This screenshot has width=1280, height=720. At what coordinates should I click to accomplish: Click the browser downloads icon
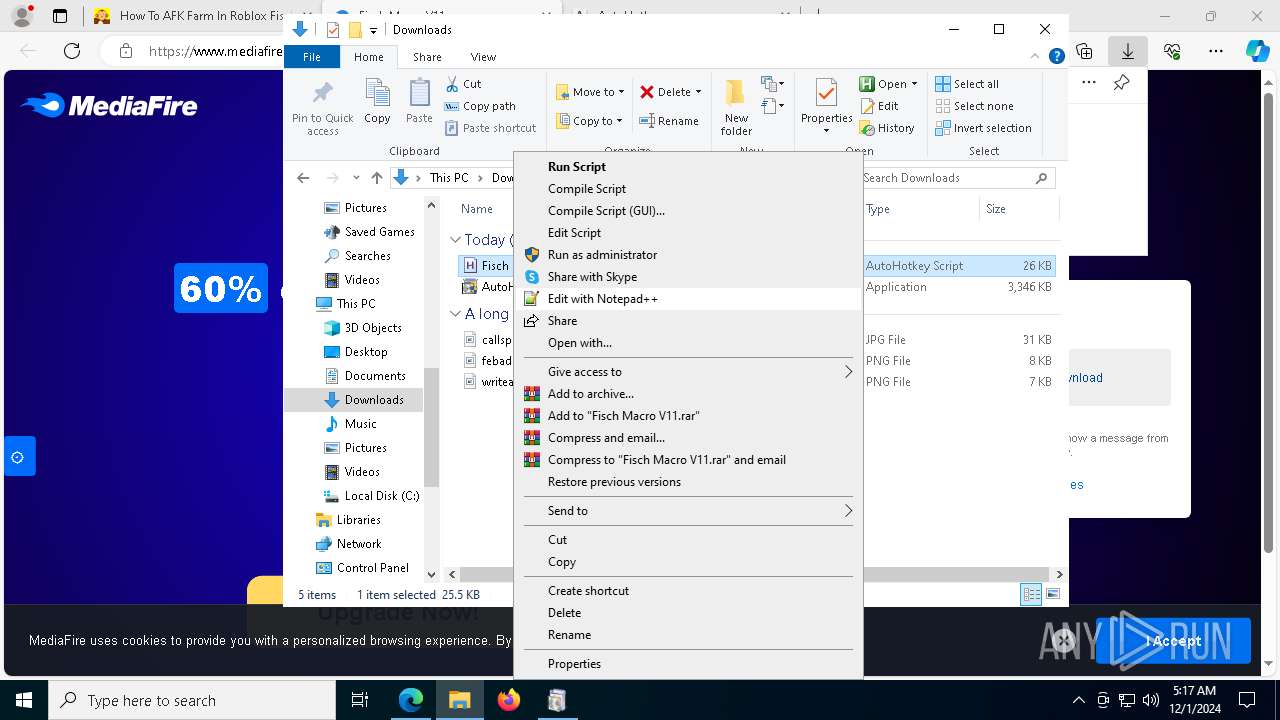(1128, 51)
